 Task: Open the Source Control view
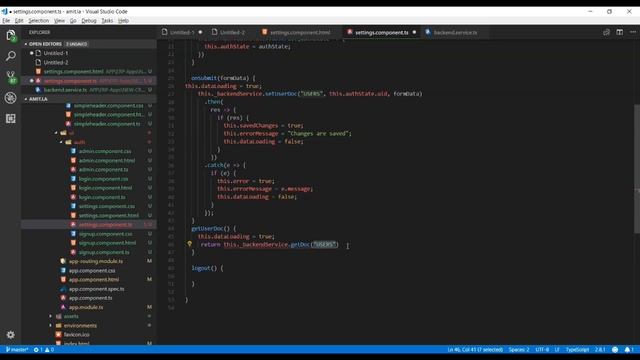click(x=11, y=77)
